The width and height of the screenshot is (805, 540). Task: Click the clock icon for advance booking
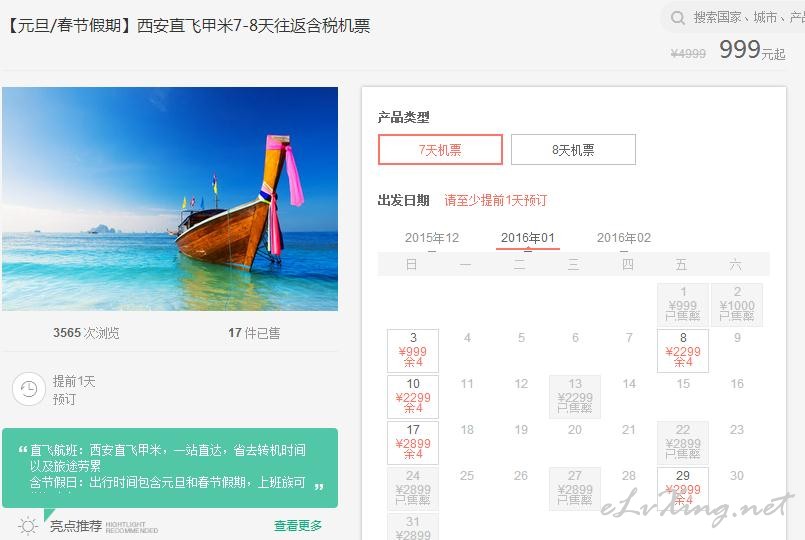click(29, 389)
